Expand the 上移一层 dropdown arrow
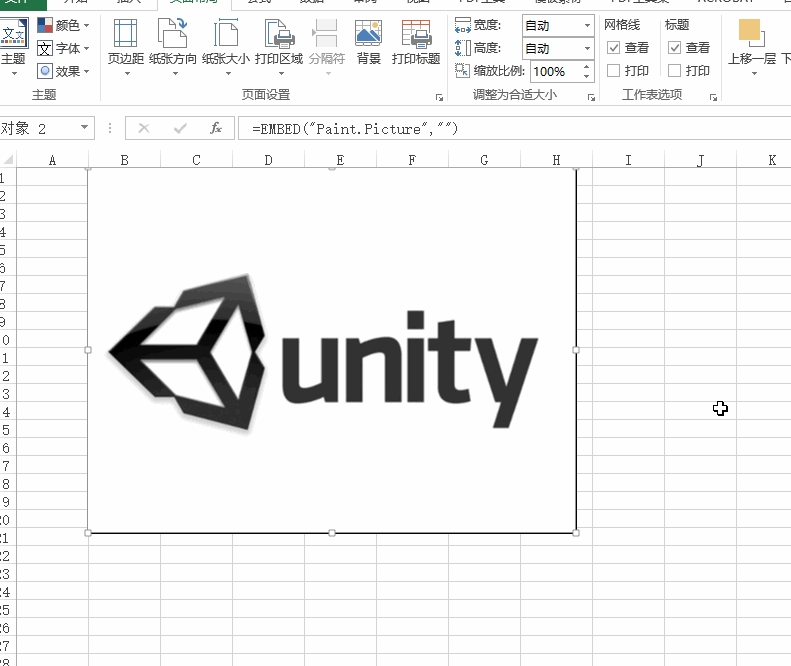The width and height of the screenshot is (791, 666). point(754,74)
